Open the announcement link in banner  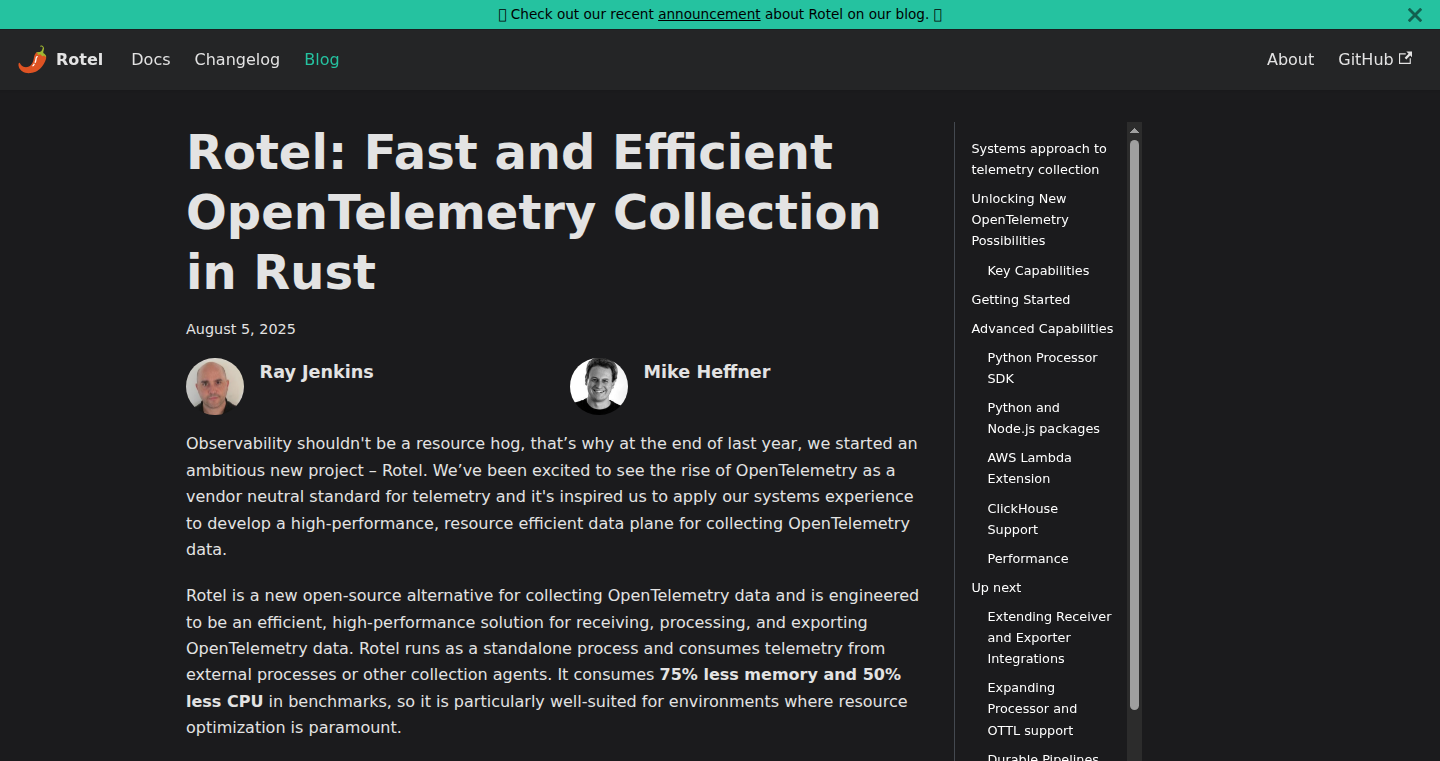pyautogui.click(x=709, y=14)
